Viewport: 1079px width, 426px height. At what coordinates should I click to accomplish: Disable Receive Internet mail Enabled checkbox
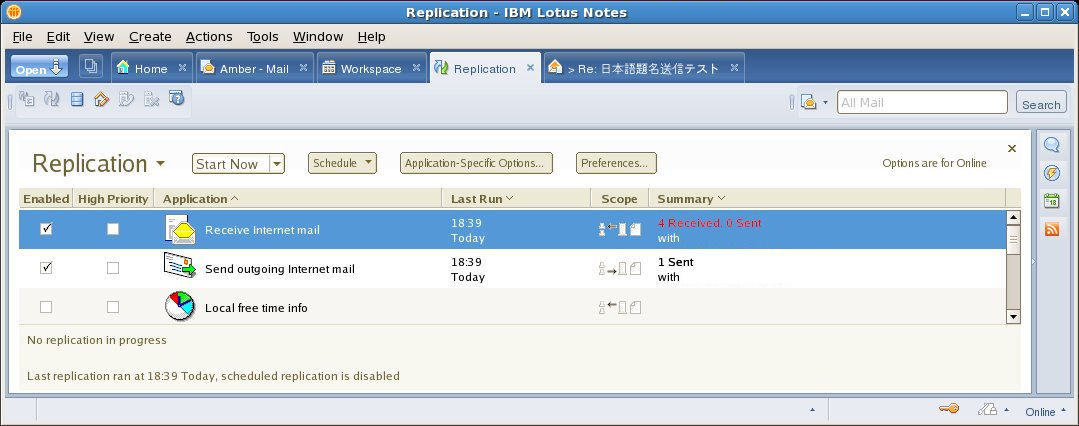click(x=46, y=229)
